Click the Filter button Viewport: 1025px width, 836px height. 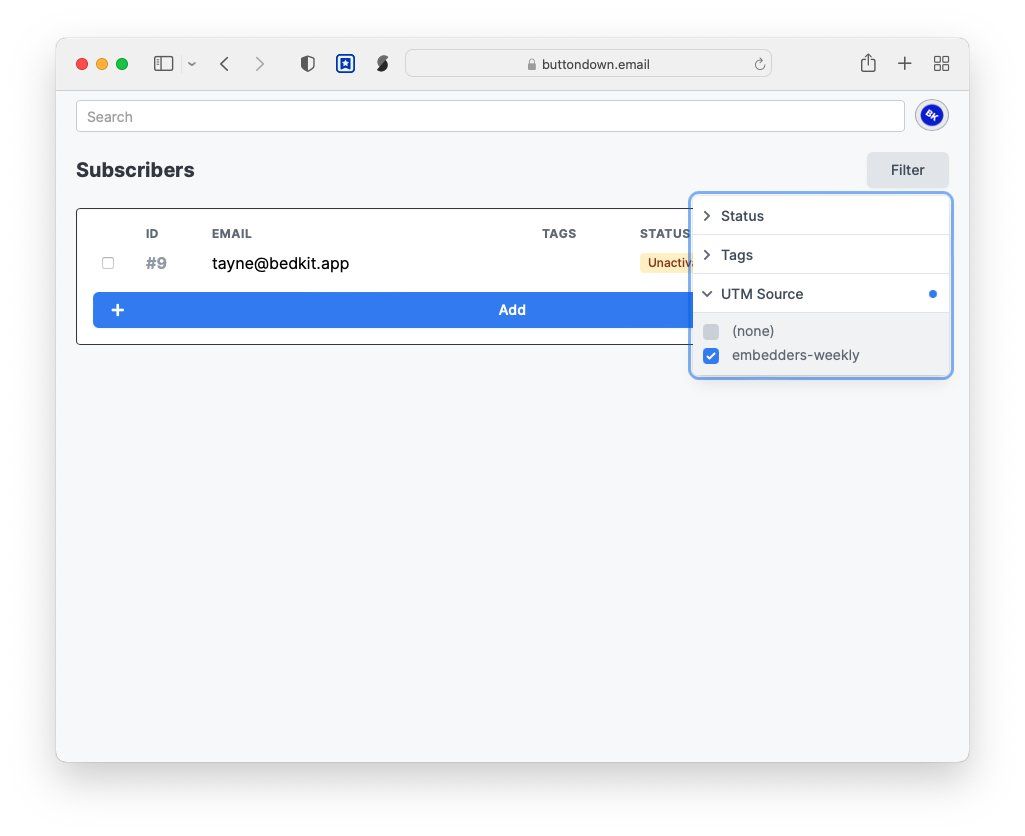[x=907, y=170]
